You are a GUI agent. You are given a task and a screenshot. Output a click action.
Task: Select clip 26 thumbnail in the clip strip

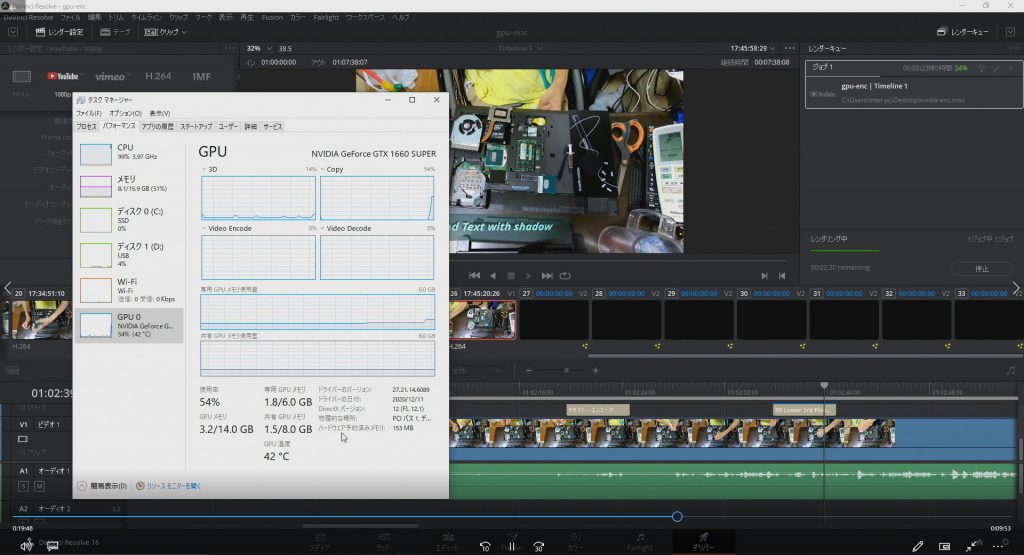point(484,319)
